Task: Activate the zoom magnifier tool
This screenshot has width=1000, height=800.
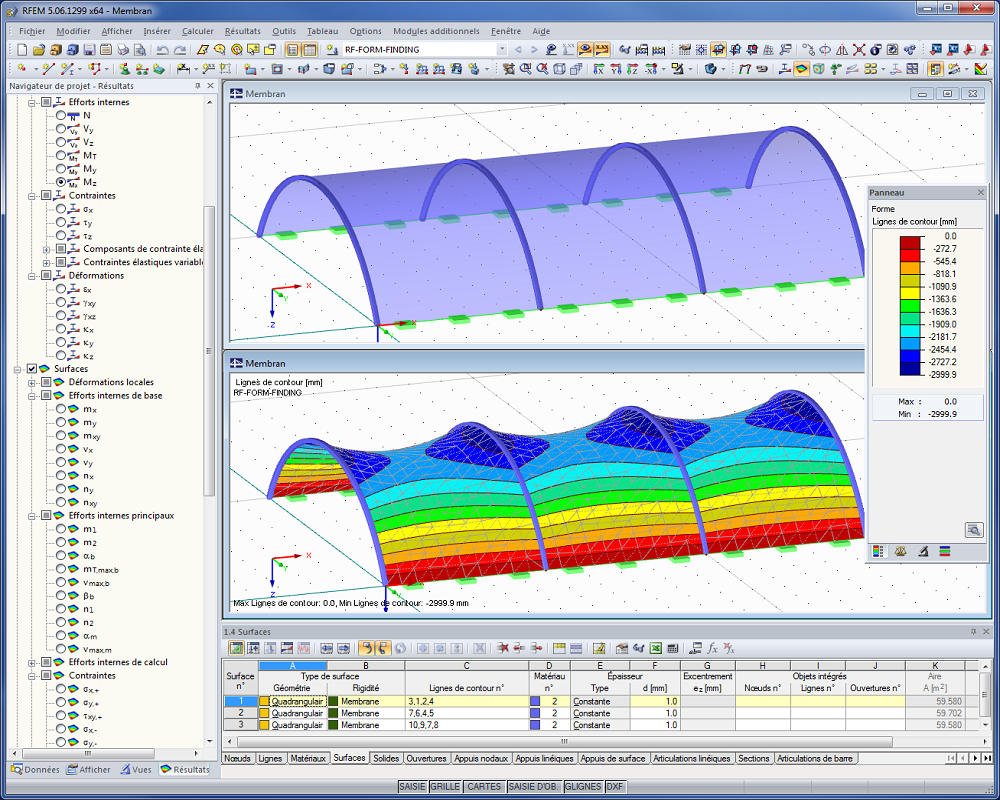Action: pyautogui.click(x=528, y=67)
